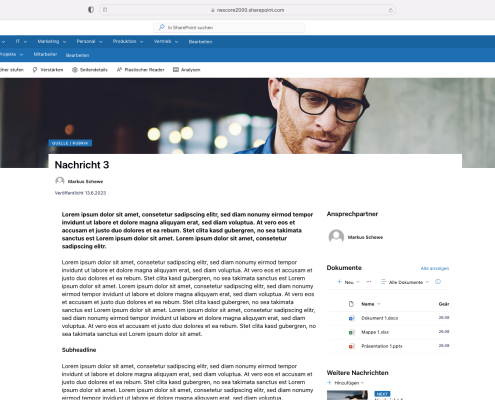Open the more options ellipsis in Dokumente
The width and height of the screenshot is (495, 400).
[369, 282]
